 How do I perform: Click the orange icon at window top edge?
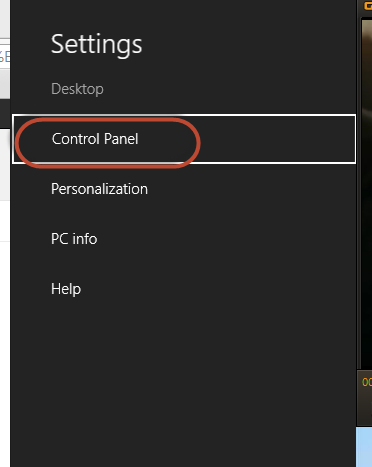(368, 5)
